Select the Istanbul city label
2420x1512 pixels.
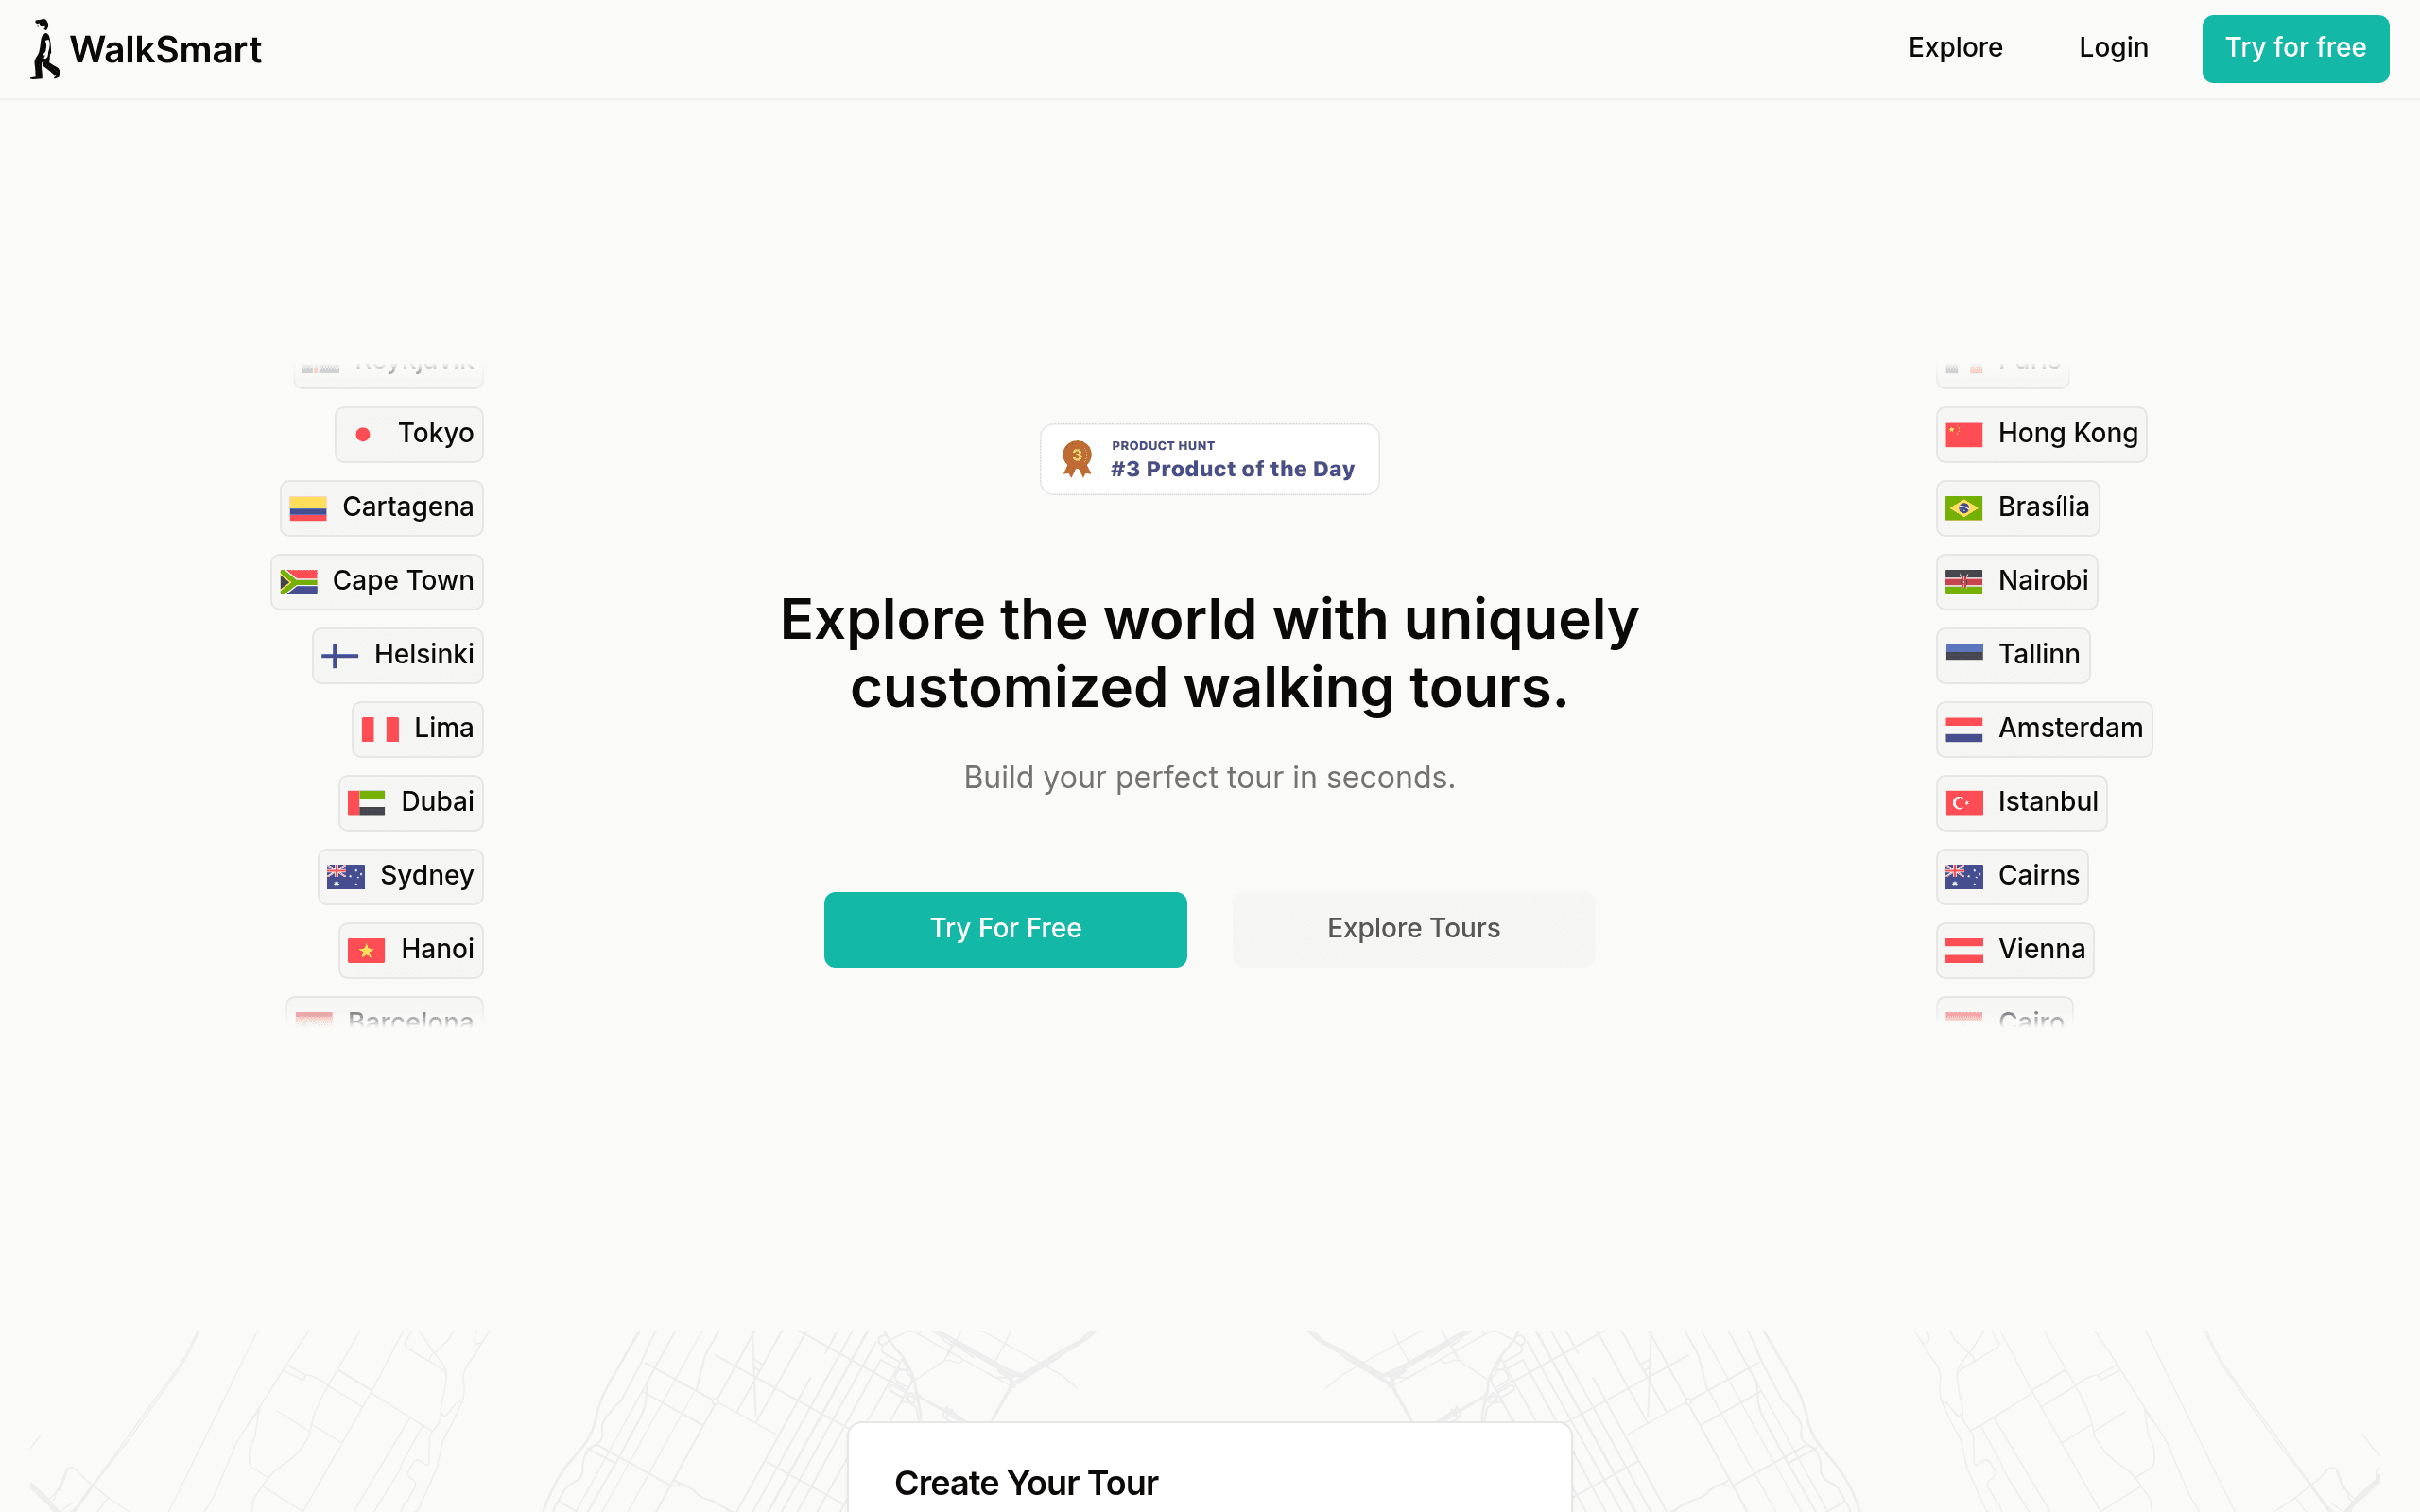pos(2048,802)
